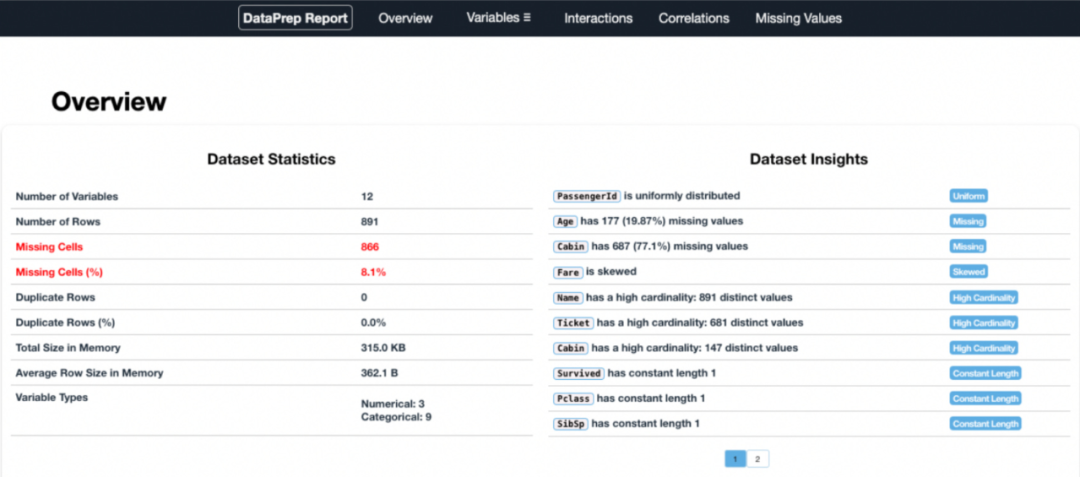This screenshot has height=477, width=1080.
Task: Click the DataPrep Report logo button
Action: click(x=295, y=18)
